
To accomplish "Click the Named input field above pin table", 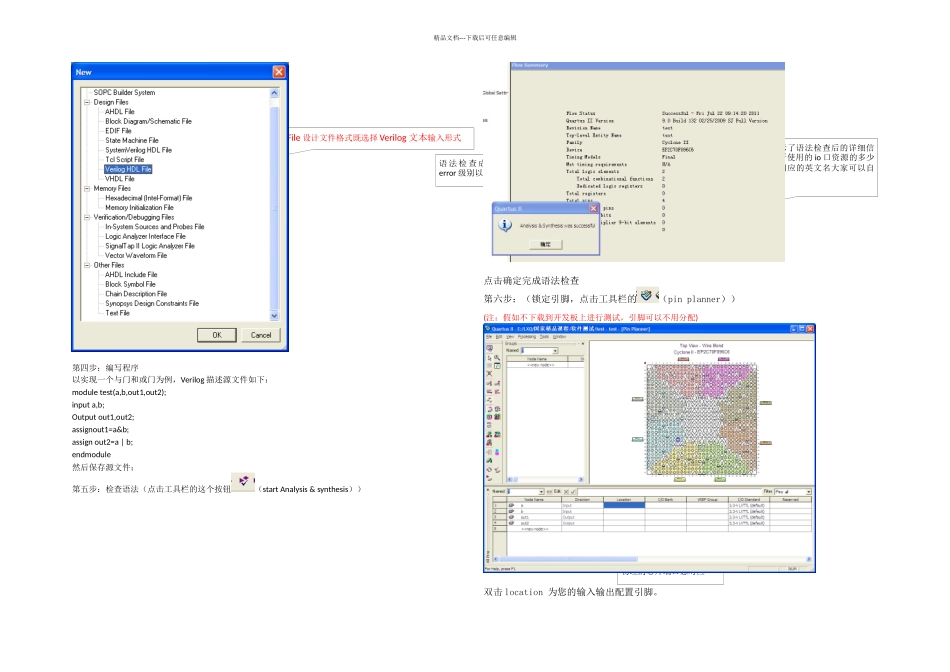I will [522, 491].
